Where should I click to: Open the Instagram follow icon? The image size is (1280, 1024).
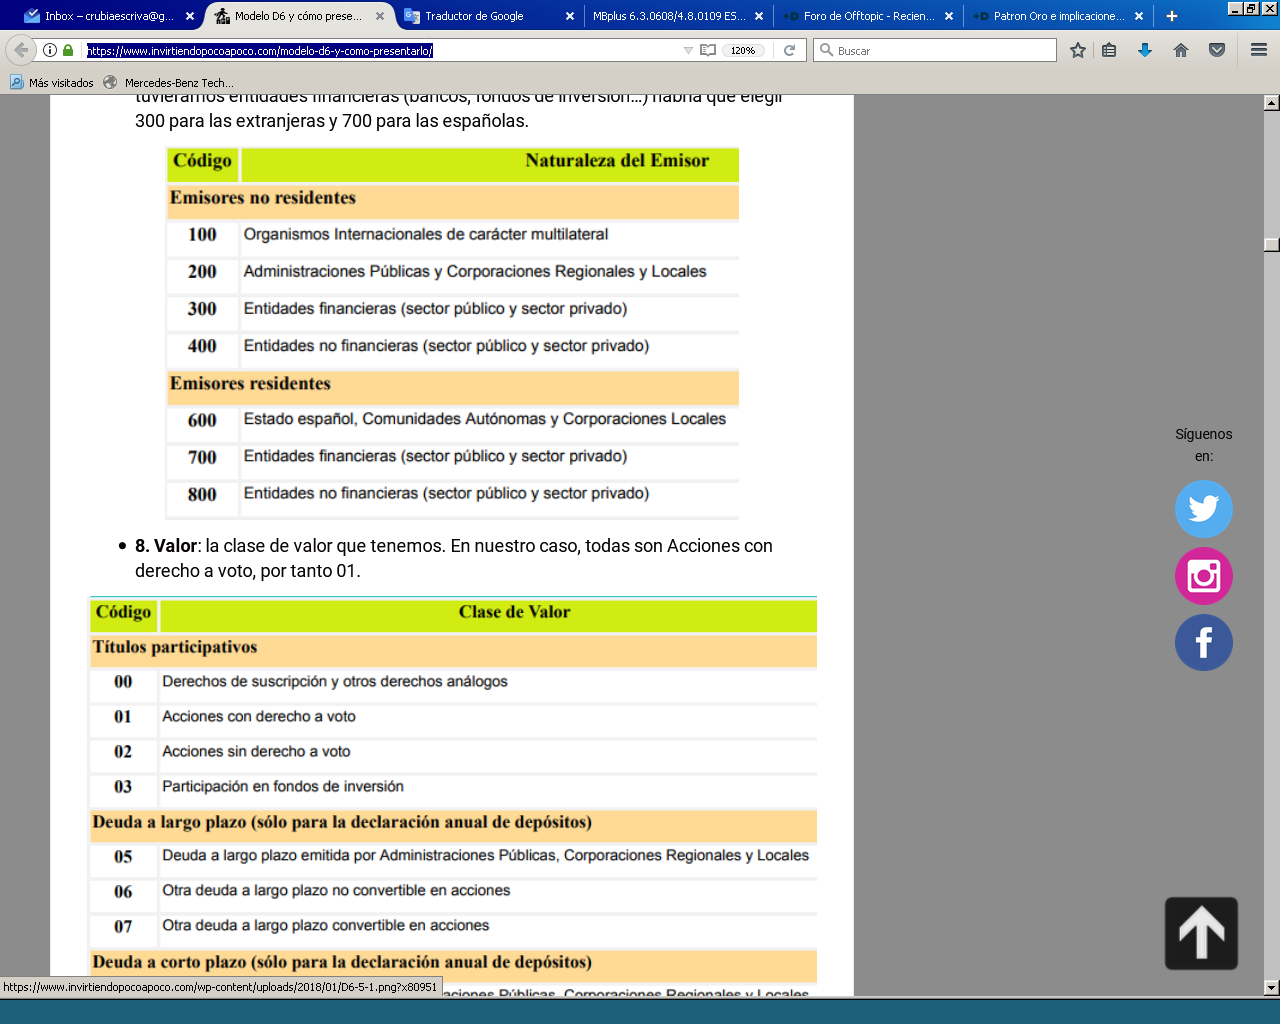[x=1204, y=576]
